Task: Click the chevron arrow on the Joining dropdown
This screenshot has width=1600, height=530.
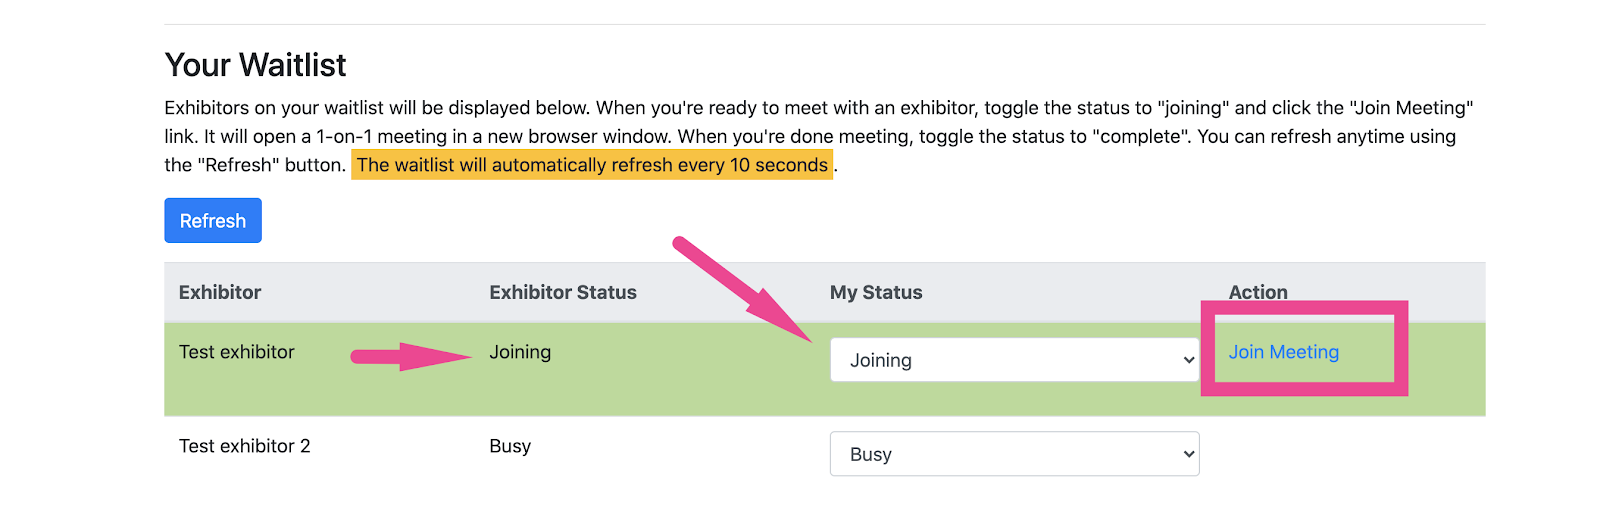Action: tap(1188, 360)
